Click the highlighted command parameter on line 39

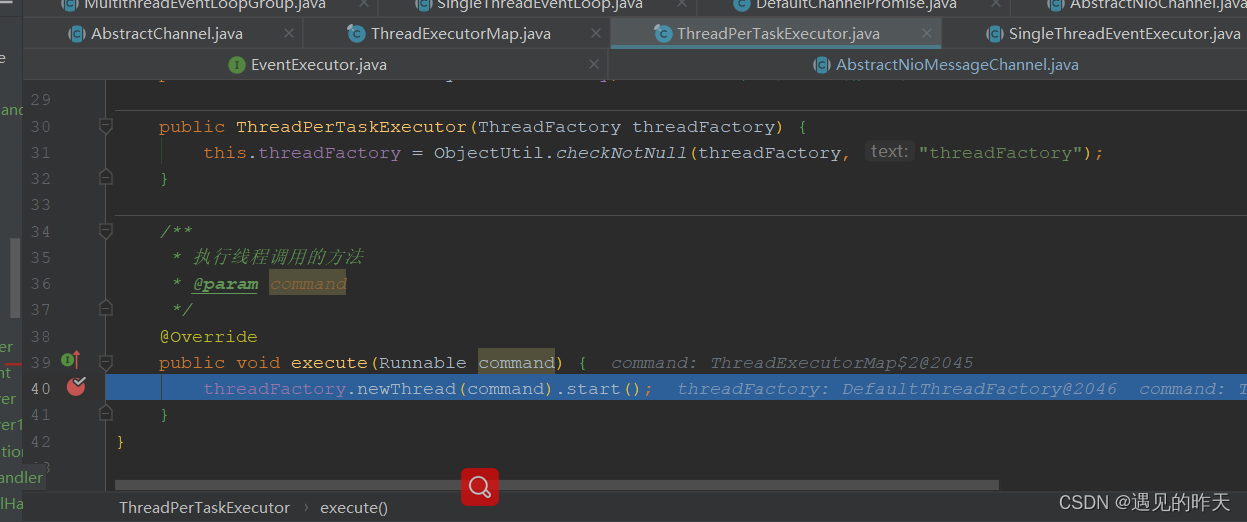(516, 363)
